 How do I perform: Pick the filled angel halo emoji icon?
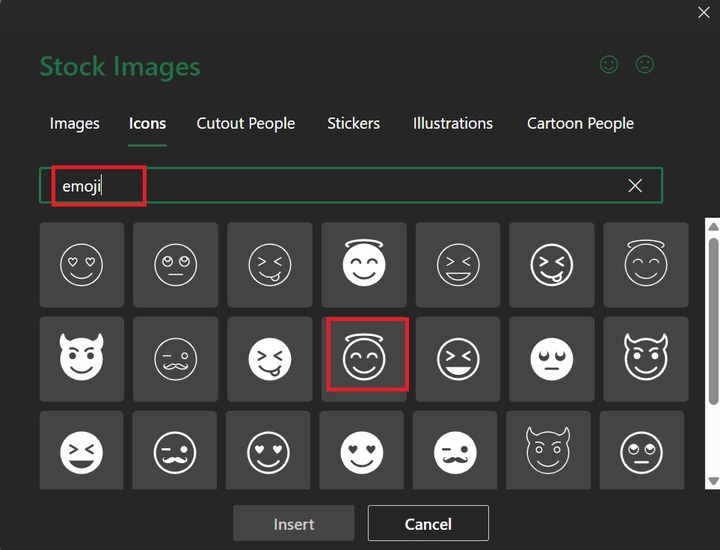coord(364,265)
